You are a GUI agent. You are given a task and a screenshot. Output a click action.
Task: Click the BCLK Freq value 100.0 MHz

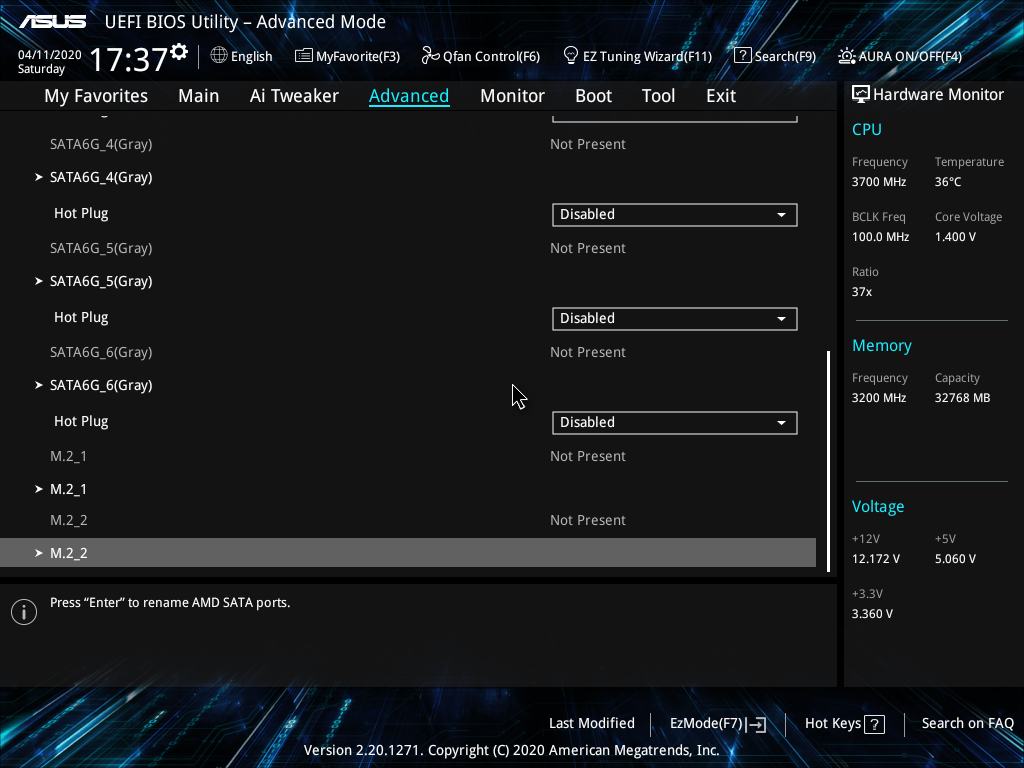880,237
